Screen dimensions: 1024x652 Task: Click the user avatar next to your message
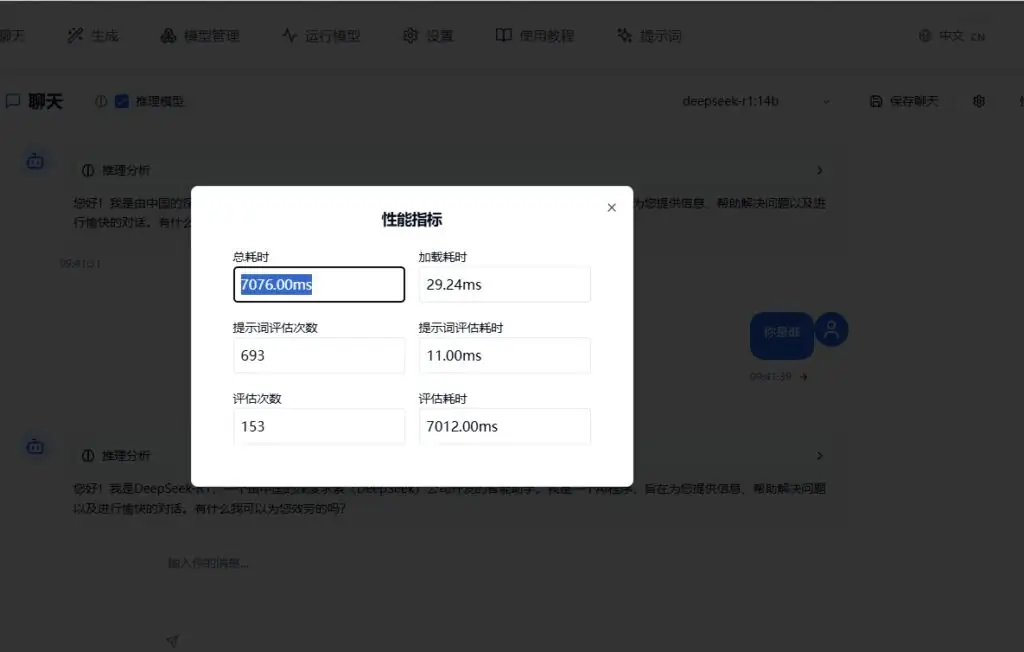[831, 330]
